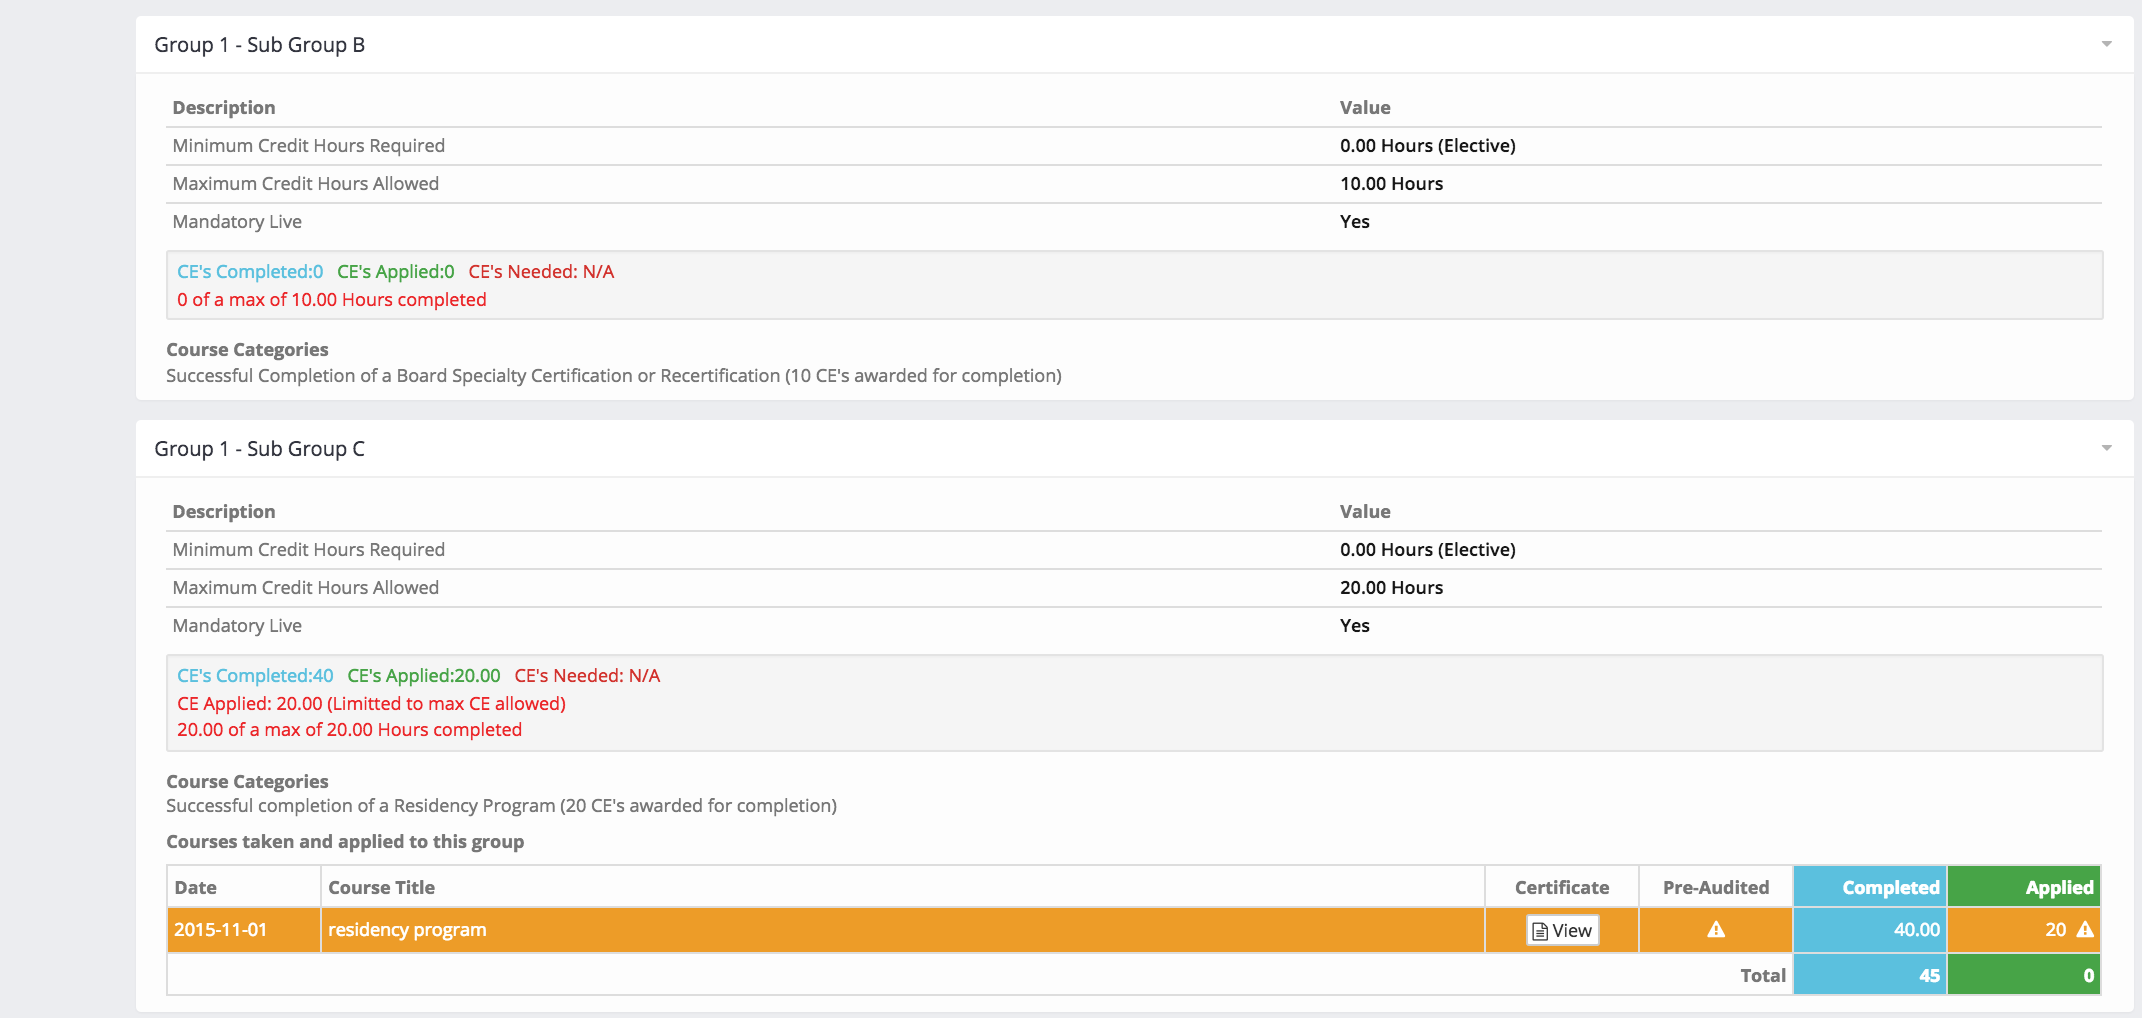Click 'CE Applied: 20.00 (Limitted to max CE allowed)'

coord(371,704)
